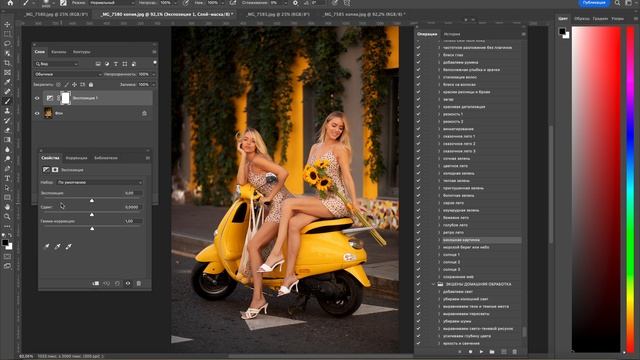
Task: Select the Lasso tool
Action: coord(7,43)
